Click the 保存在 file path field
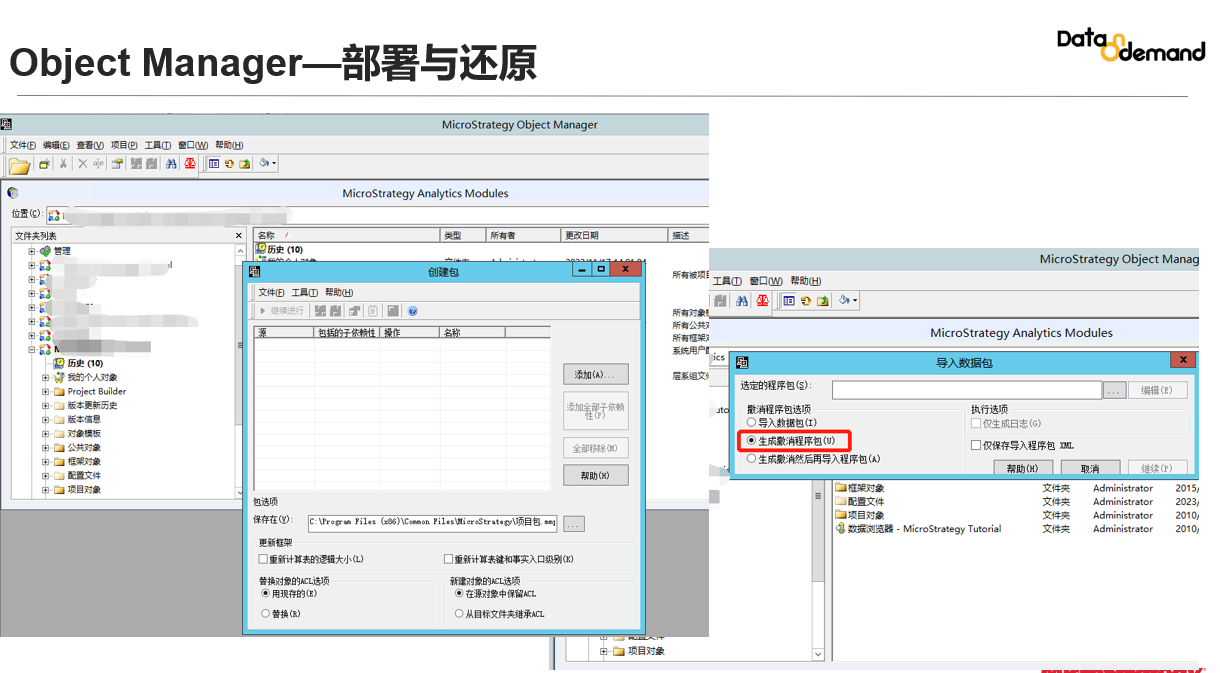Screen dimensions: 1220x673 pos(432,522)
